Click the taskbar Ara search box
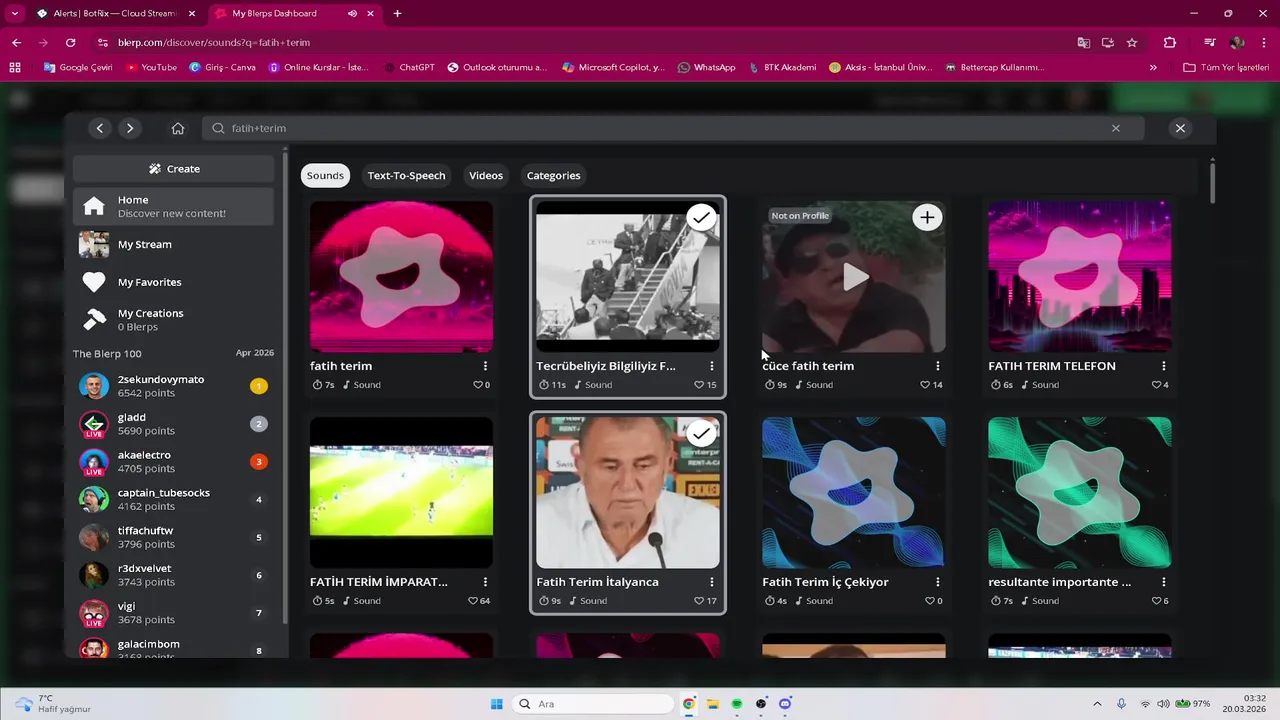The height and width of the screenshot is (720, 1280). coord(594,704)
